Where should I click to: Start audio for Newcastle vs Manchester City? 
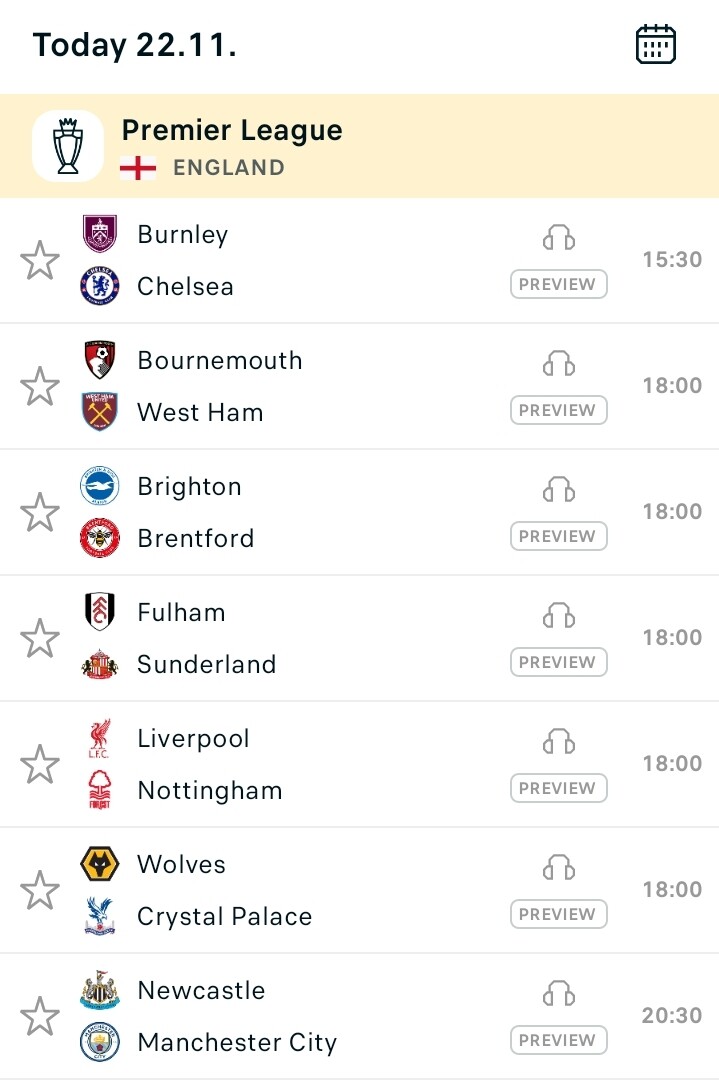[558, 993]
